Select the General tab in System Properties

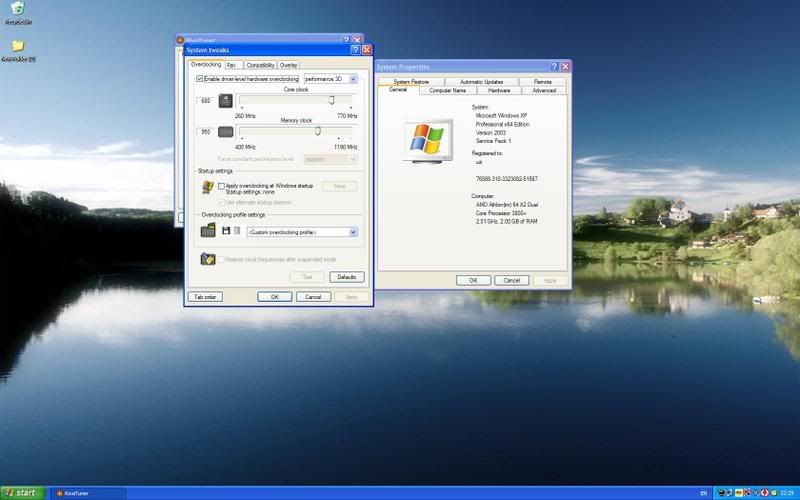398,90
